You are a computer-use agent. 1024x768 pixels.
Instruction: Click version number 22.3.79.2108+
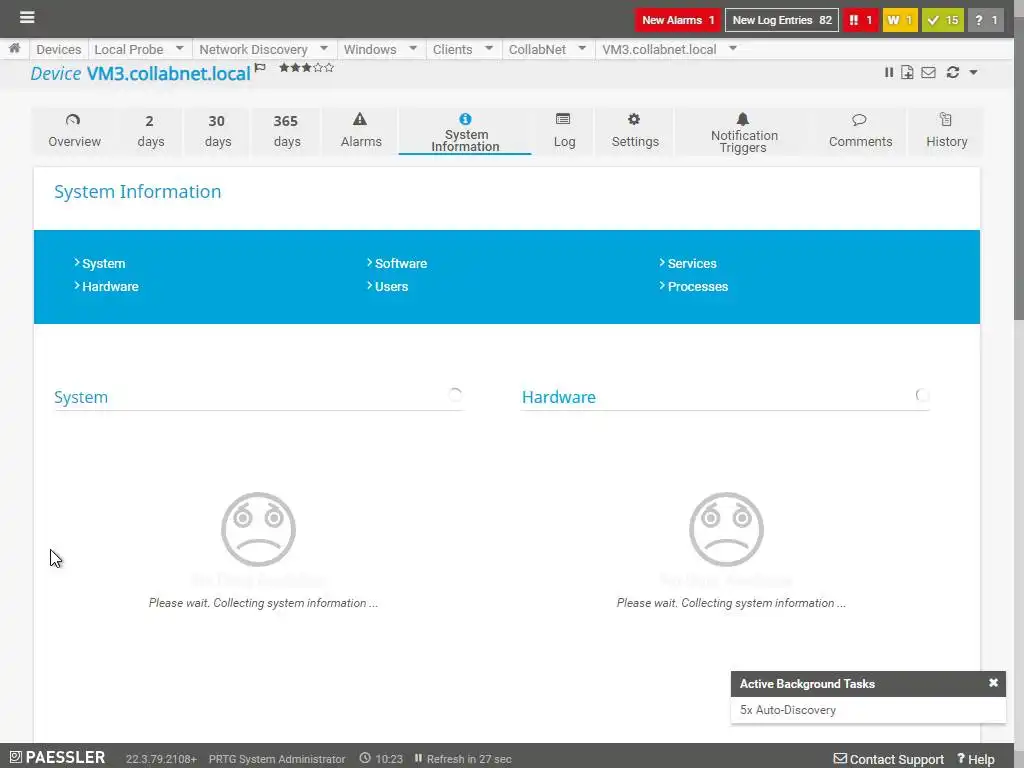coord(161,759)
